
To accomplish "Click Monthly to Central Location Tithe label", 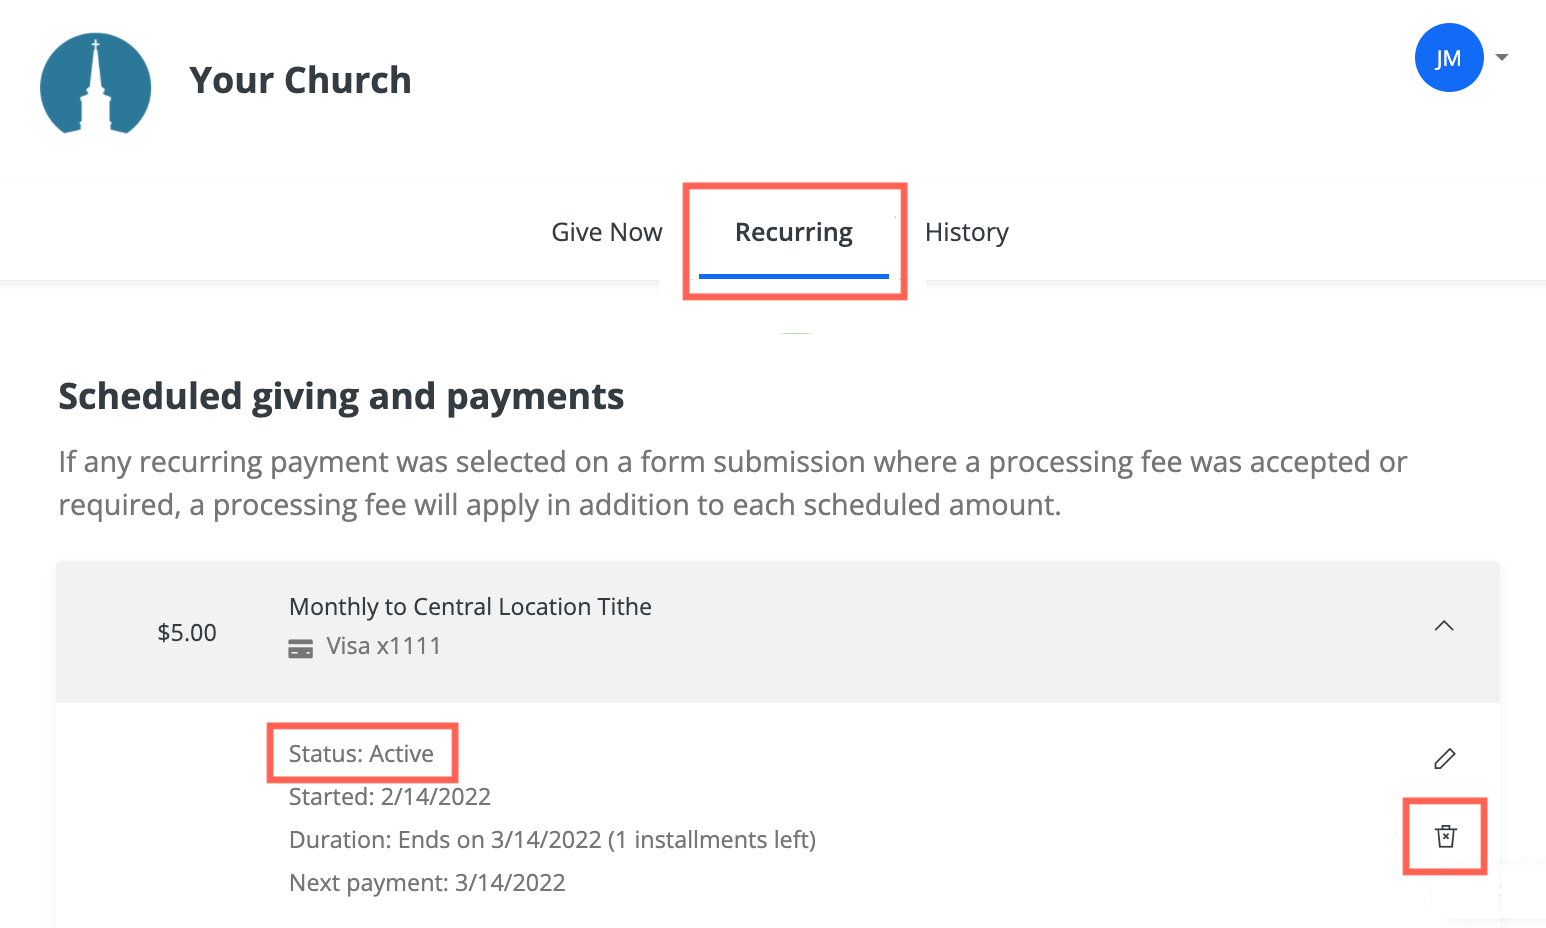I will pyautogui.click(x=470, y=607).
